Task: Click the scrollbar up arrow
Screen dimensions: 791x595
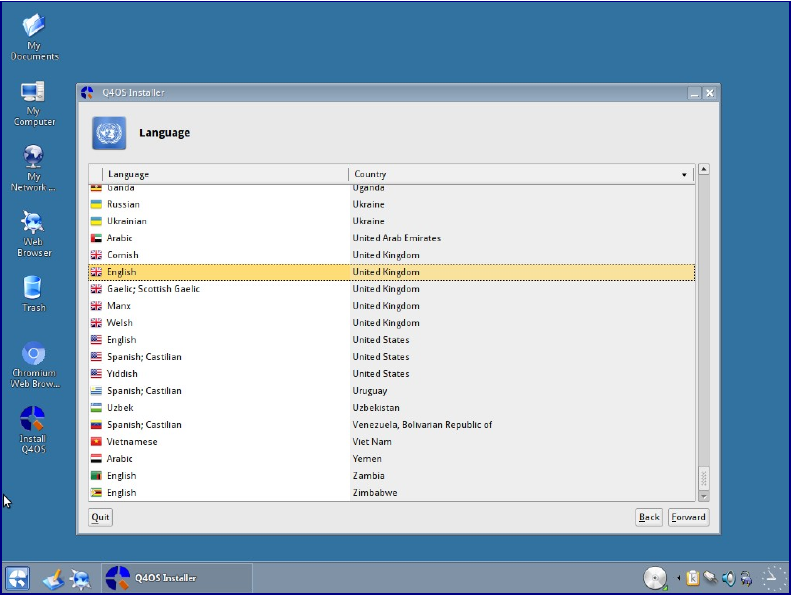Action: 704,170
